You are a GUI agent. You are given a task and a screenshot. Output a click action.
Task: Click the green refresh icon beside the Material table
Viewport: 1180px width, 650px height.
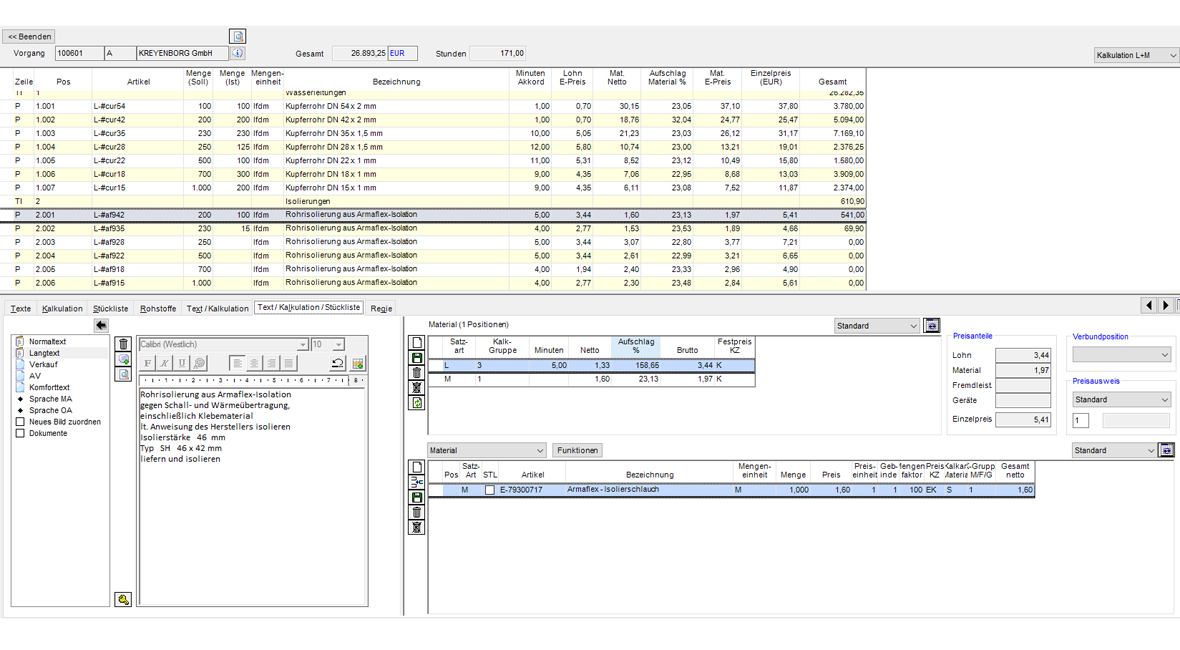point(417,403)
